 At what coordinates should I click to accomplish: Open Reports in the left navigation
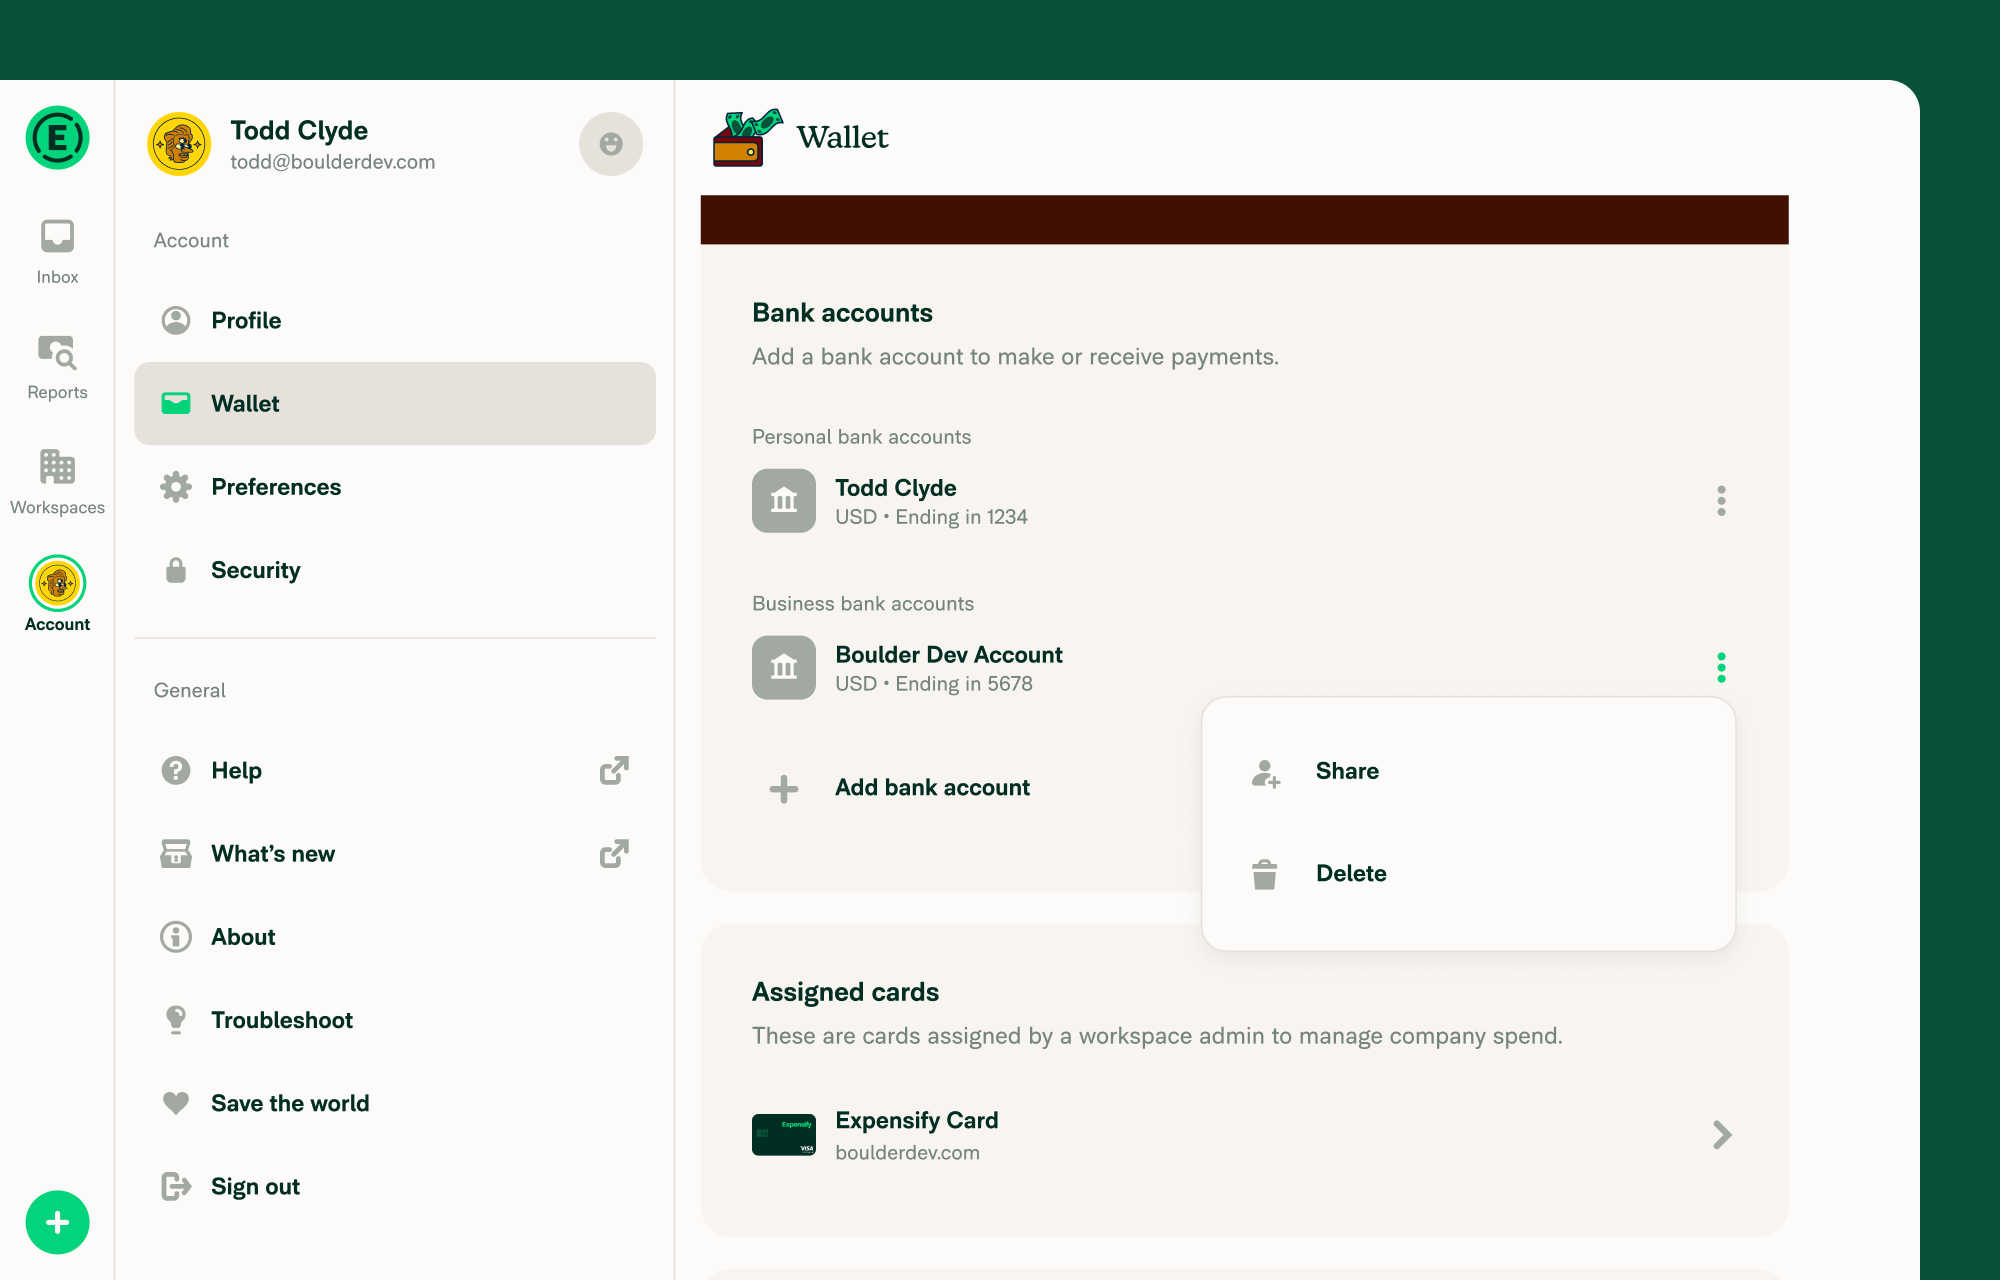[x=57, y=363]
